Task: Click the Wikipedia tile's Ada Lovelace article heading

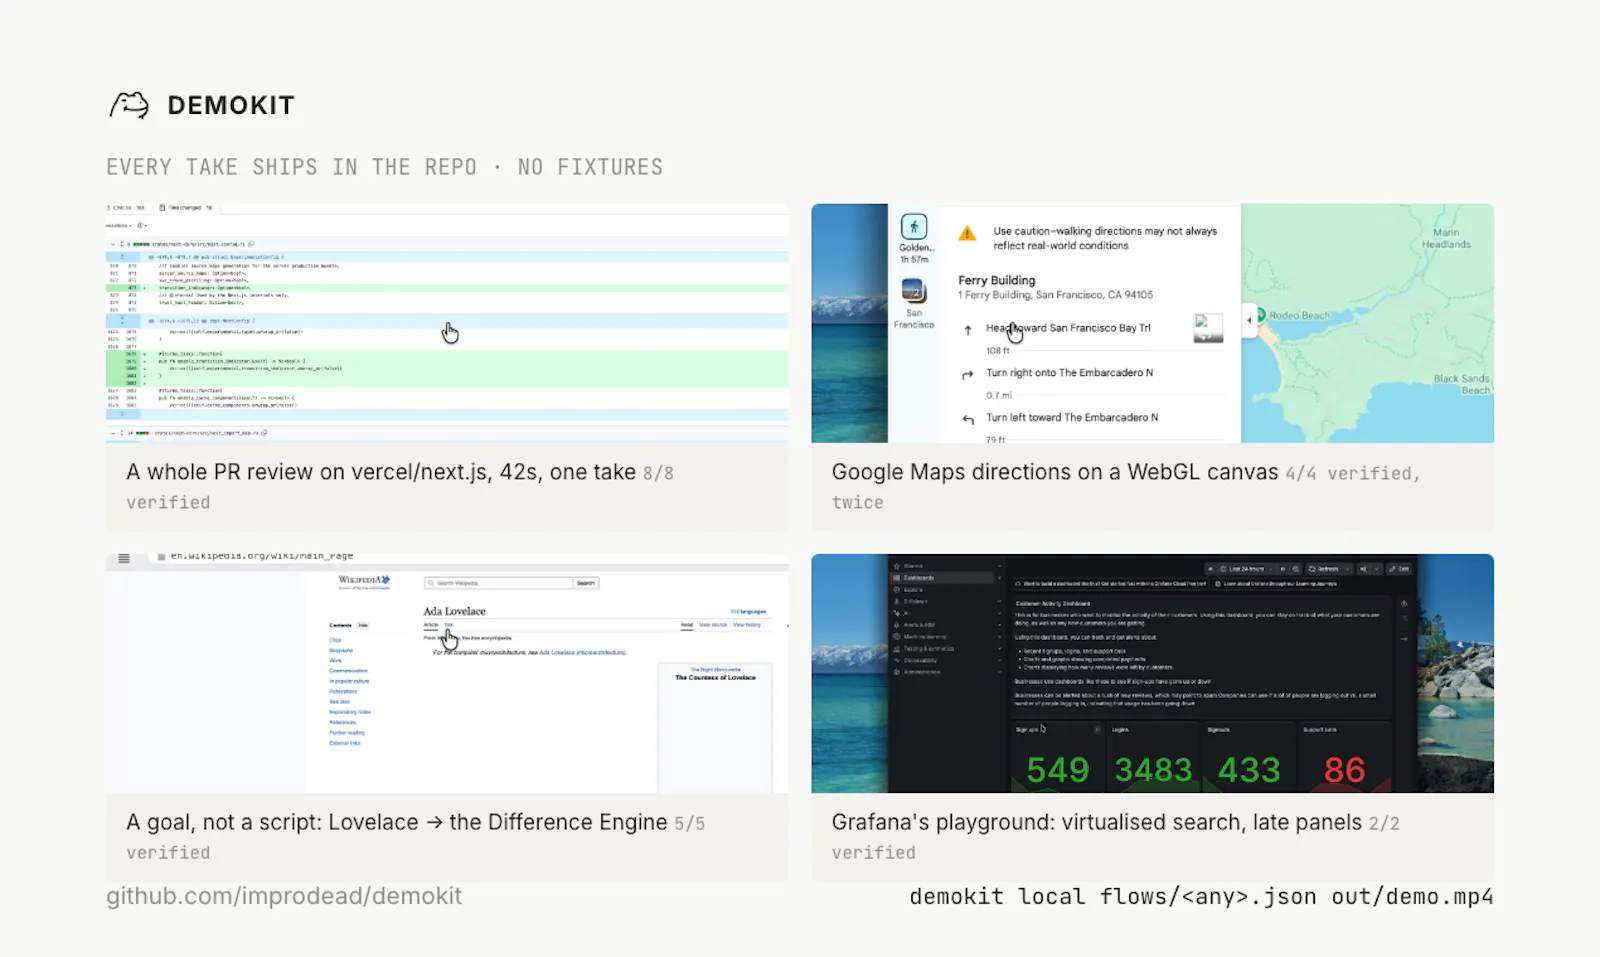Action: pyautogui.click(x=454, y=611)
